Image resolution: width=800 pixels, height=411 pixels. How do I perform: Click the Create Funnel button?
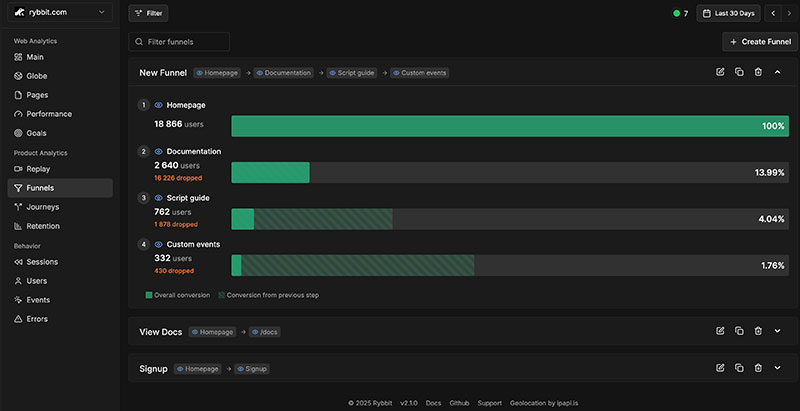[760, 42]
